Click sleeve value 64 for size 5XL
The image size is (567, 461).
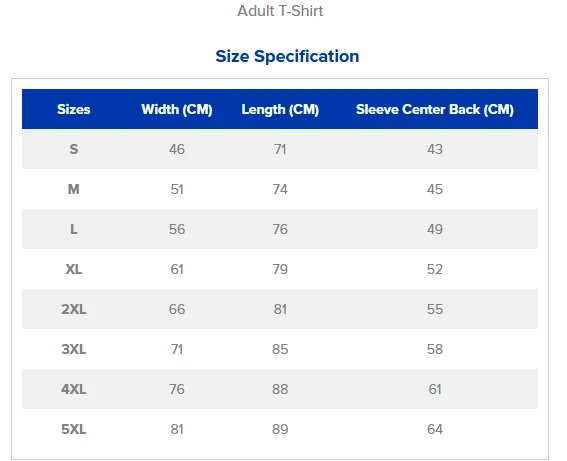tap(435, 430)
